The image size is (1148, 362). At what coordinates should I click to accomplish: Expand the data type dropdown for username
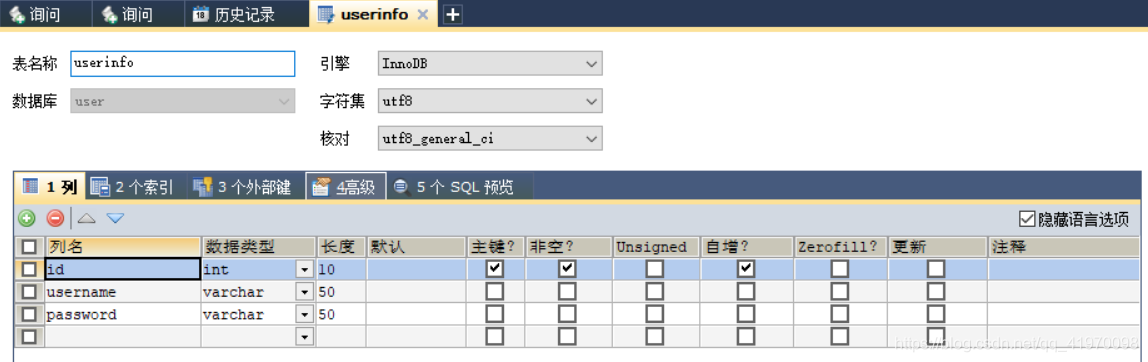(305, 292)
